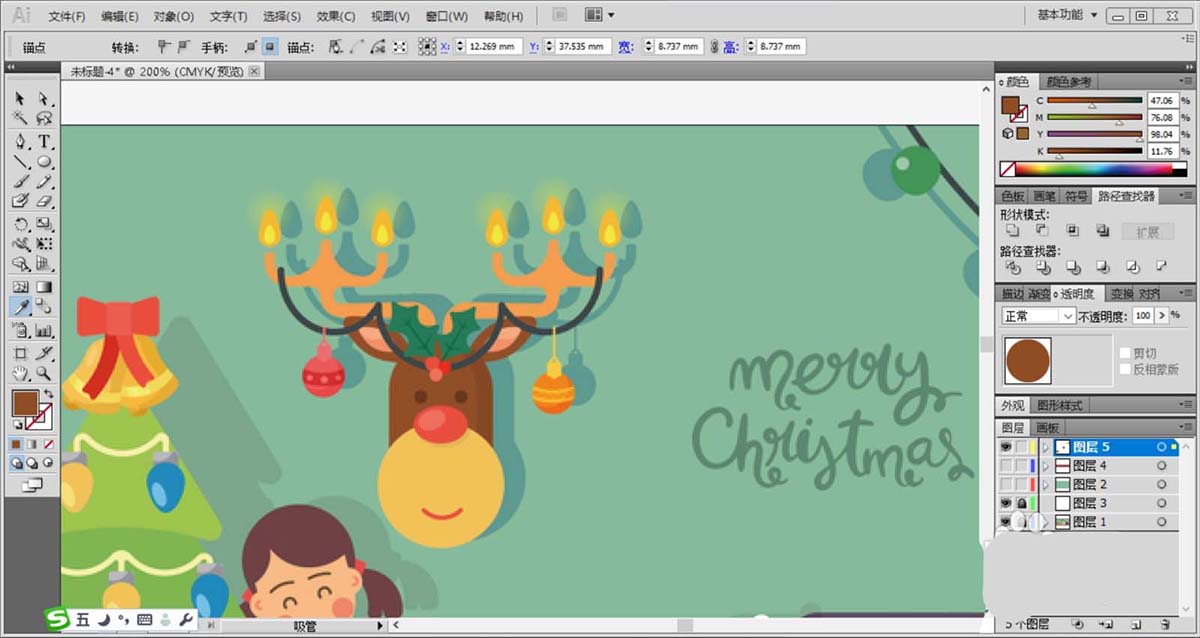1200x638 pixels.
Task: Select the Lasso tool
Action: [x=44, y=119]
